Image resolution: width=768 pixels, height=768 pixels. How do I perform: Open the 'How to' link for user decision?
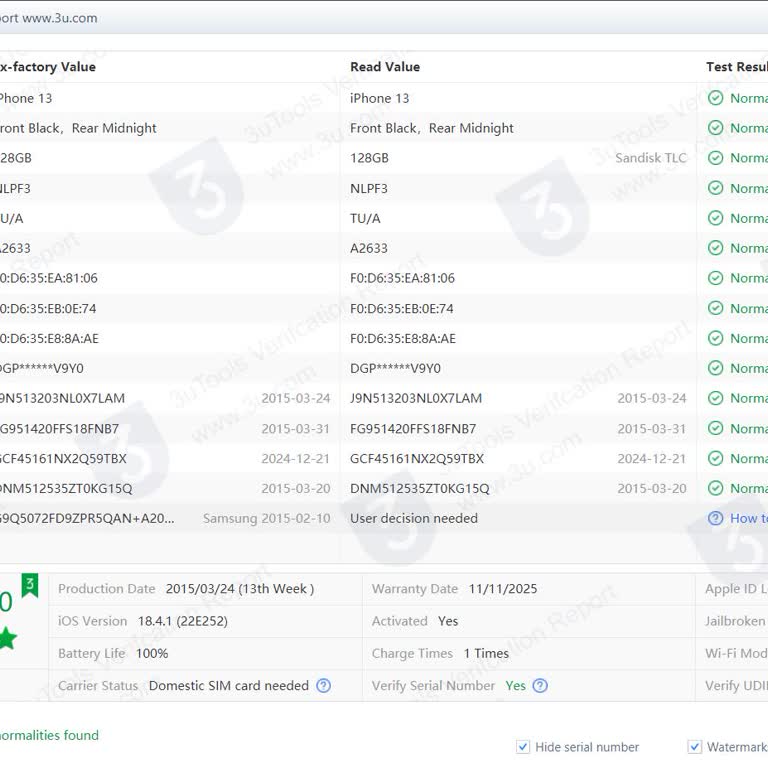pyautogui.click(x=748, y=518)
